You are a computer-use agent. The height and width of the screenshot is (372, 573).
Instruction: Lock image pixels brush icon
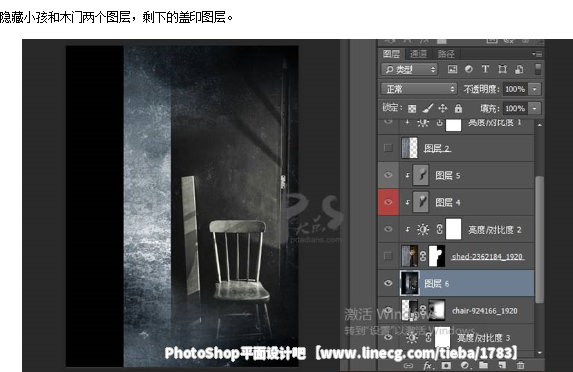click(x=428, y=108)
